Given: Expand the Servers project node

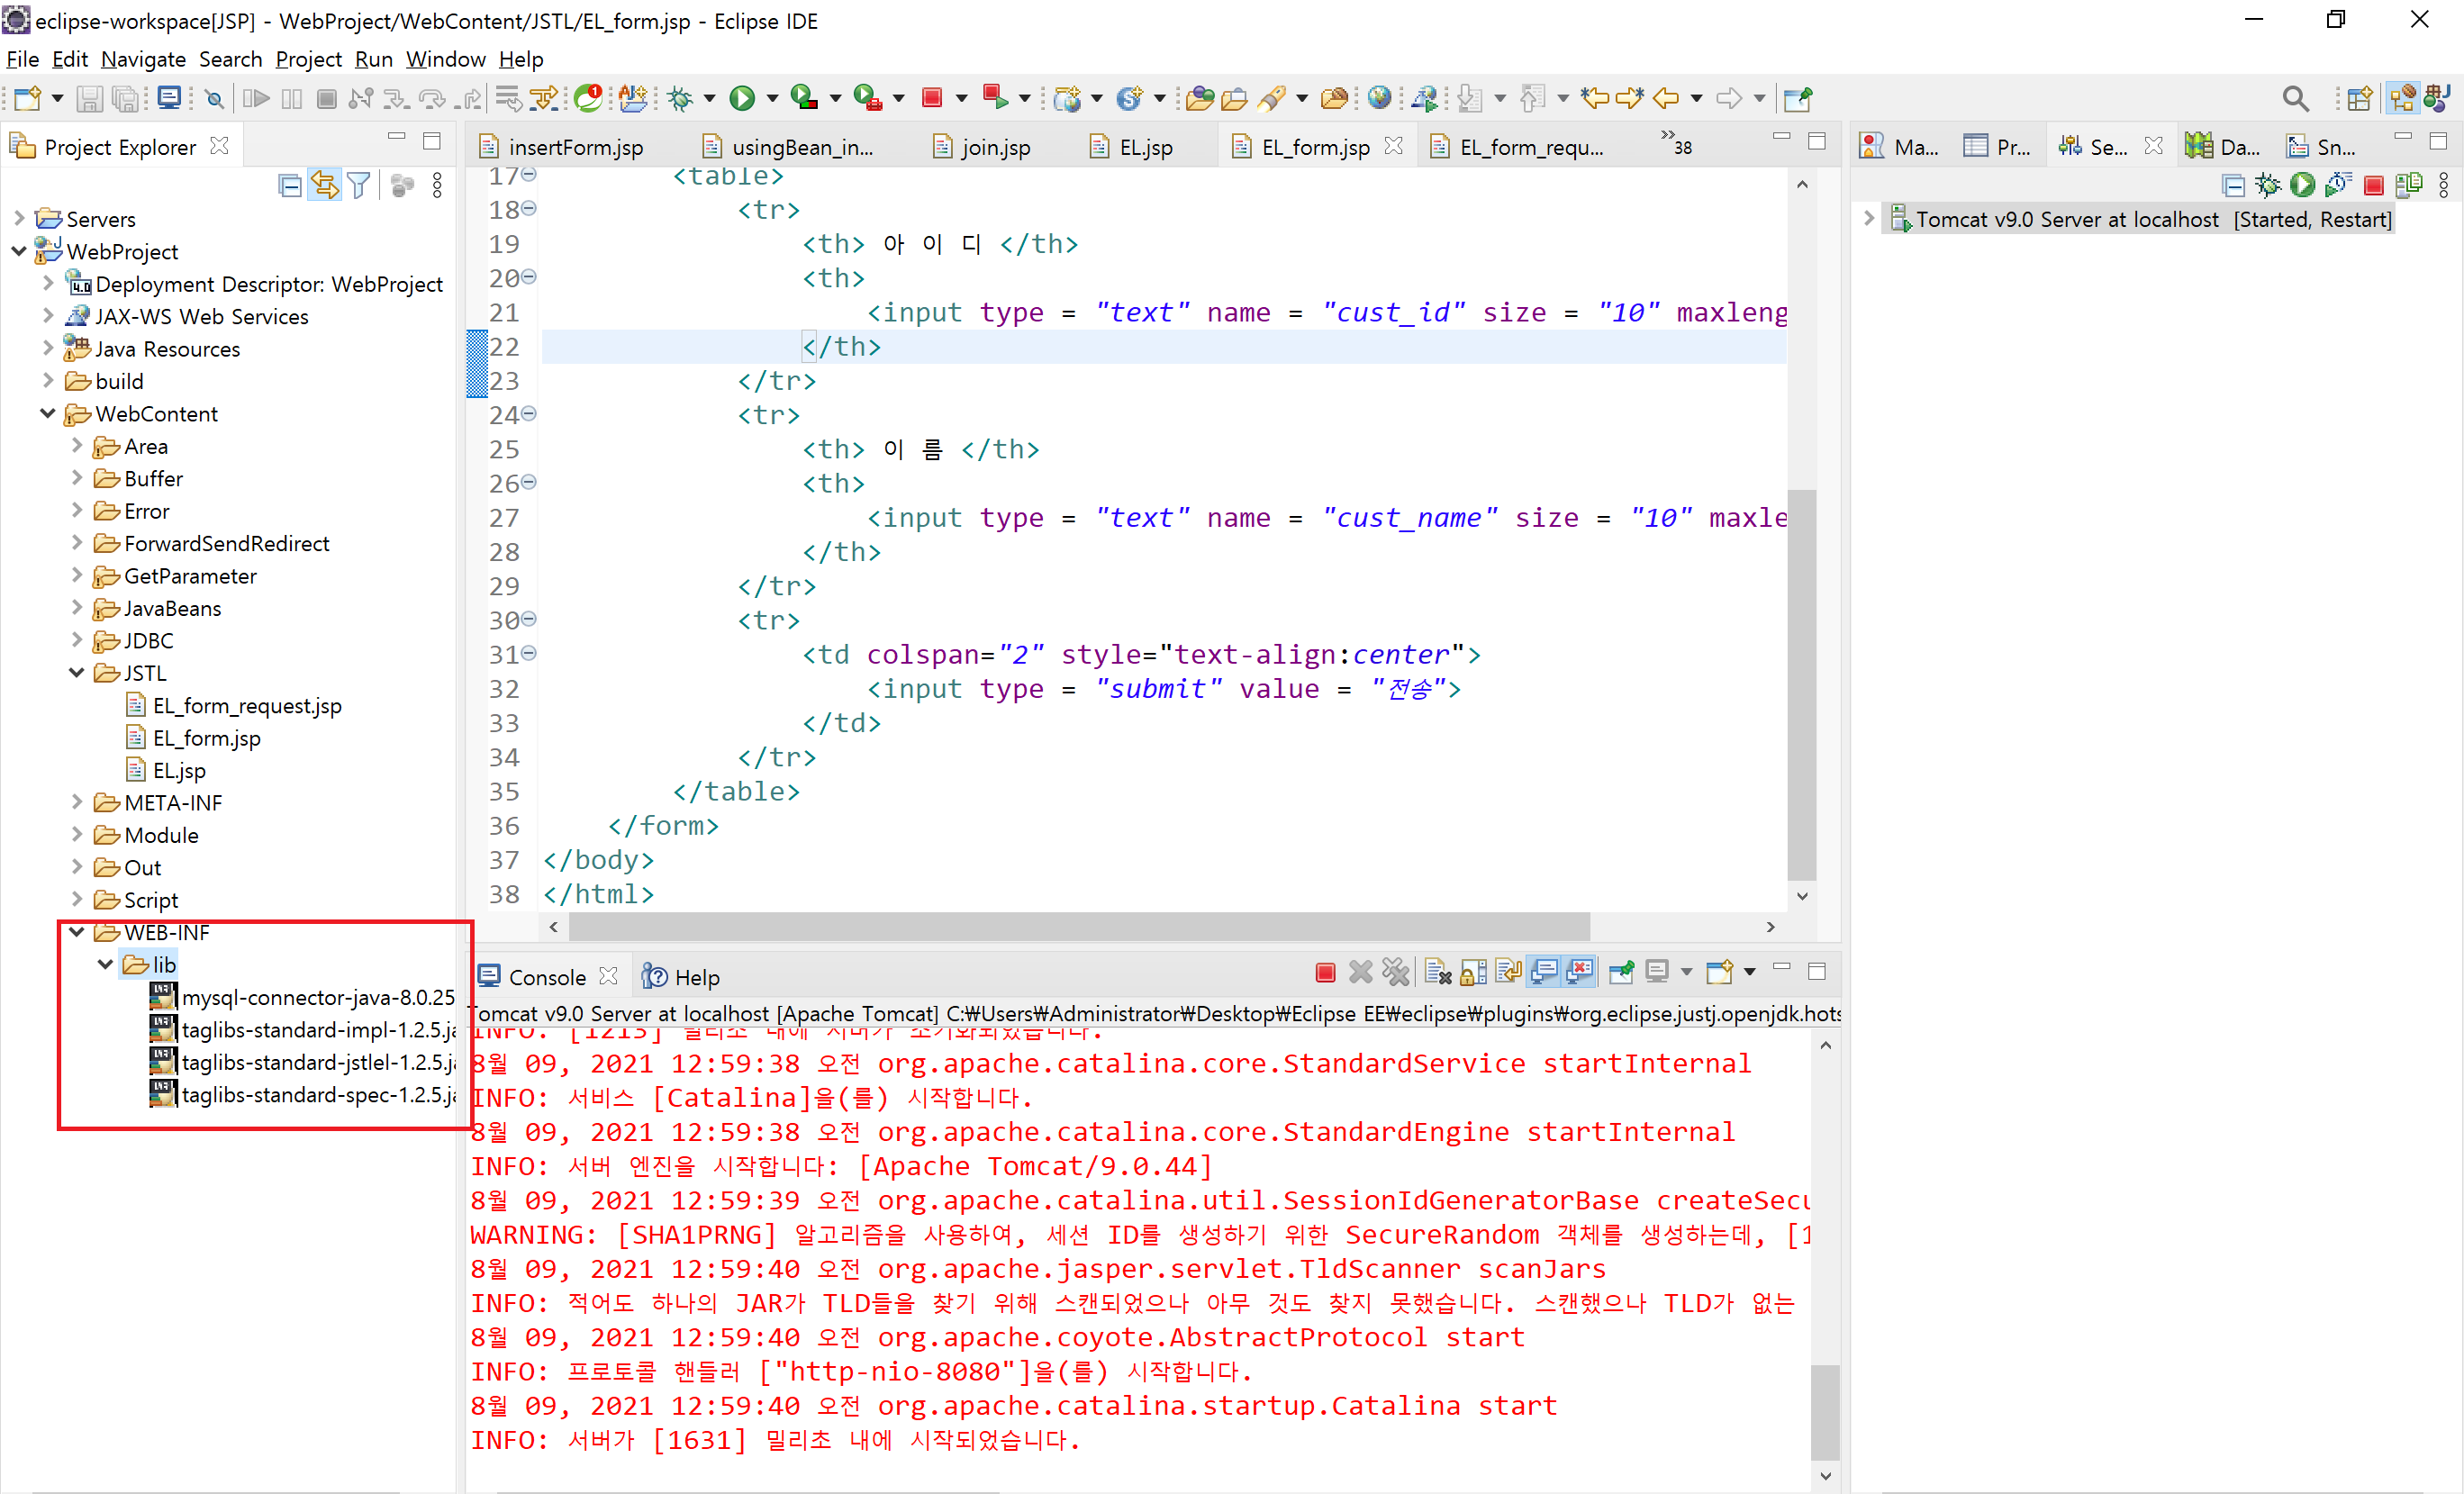Looking at the screenshot, I should [x=19, y=218].
